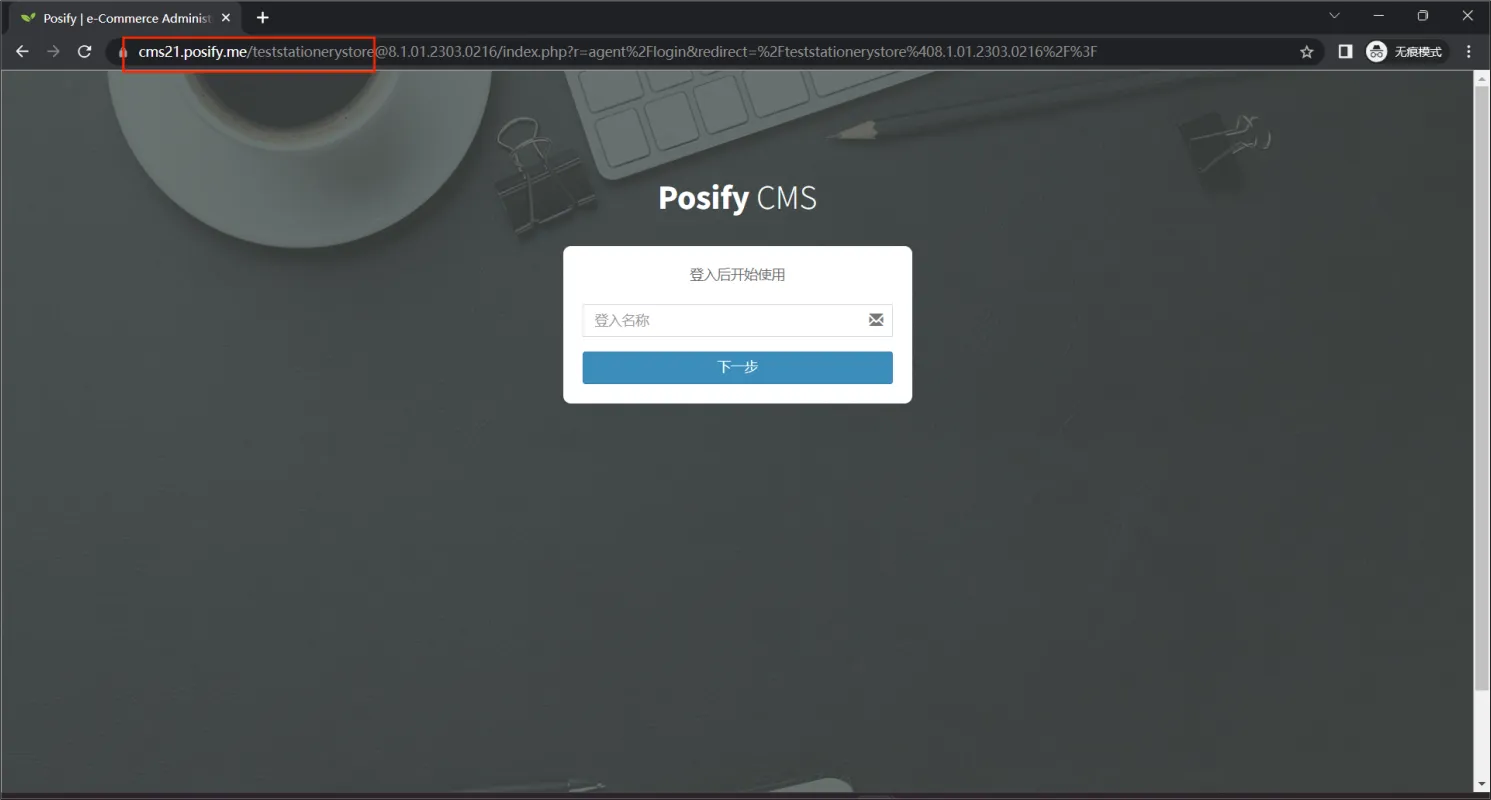1491x800 pixels.
Task: Close the Posify e-Commerce tab
Action: pos(226,18)
